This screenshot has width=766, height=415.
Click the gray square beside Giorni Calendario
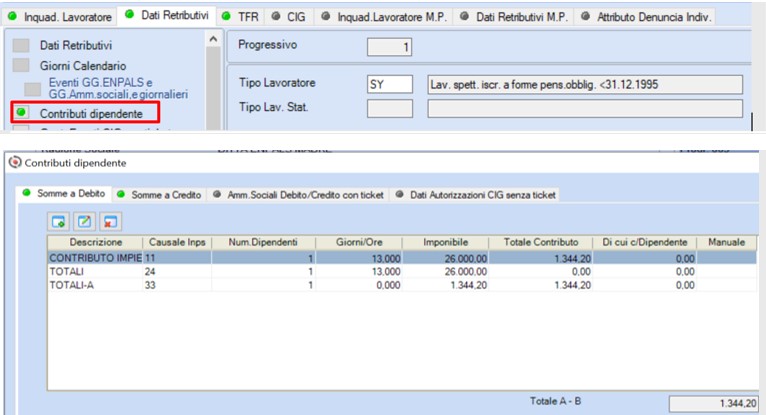pos(21,65)
